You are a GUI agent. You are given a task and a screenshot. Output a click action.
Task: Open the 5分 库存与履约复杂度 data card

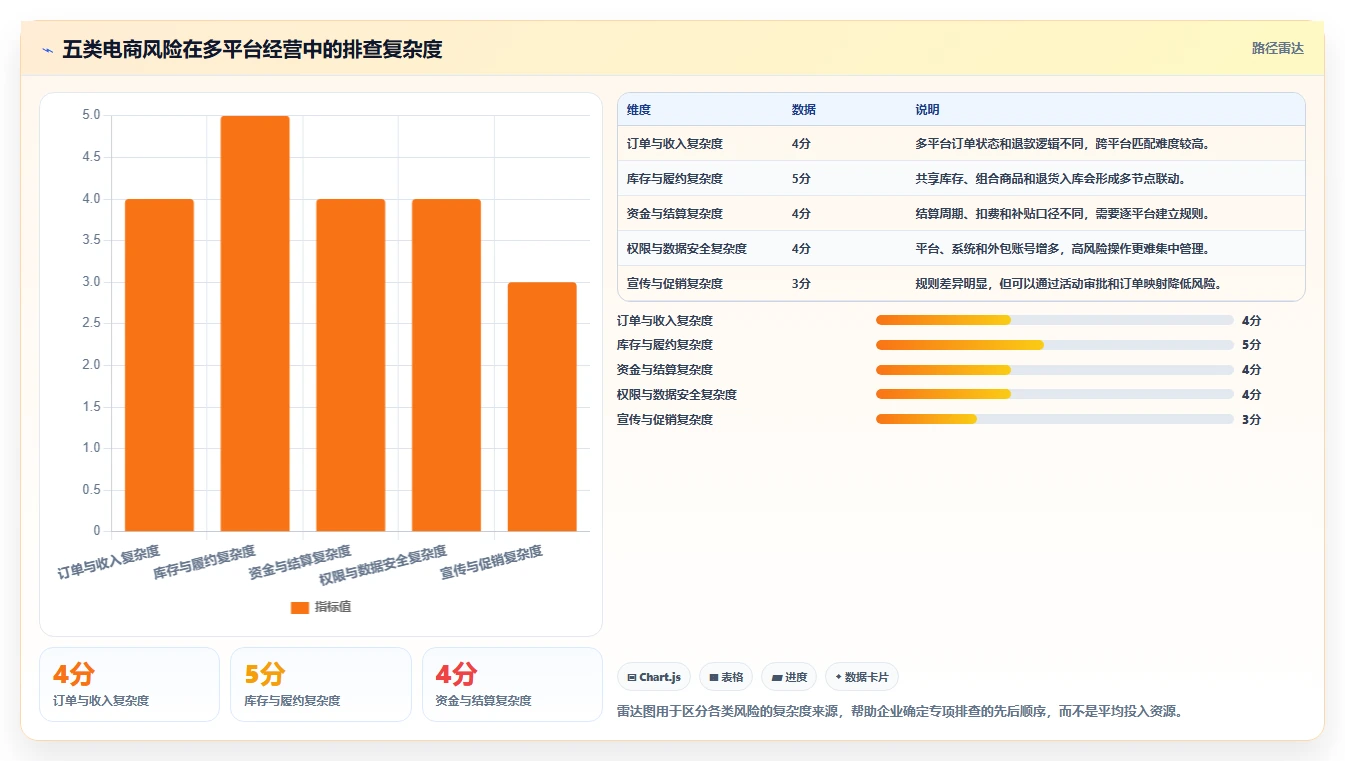tap(321, 684)
